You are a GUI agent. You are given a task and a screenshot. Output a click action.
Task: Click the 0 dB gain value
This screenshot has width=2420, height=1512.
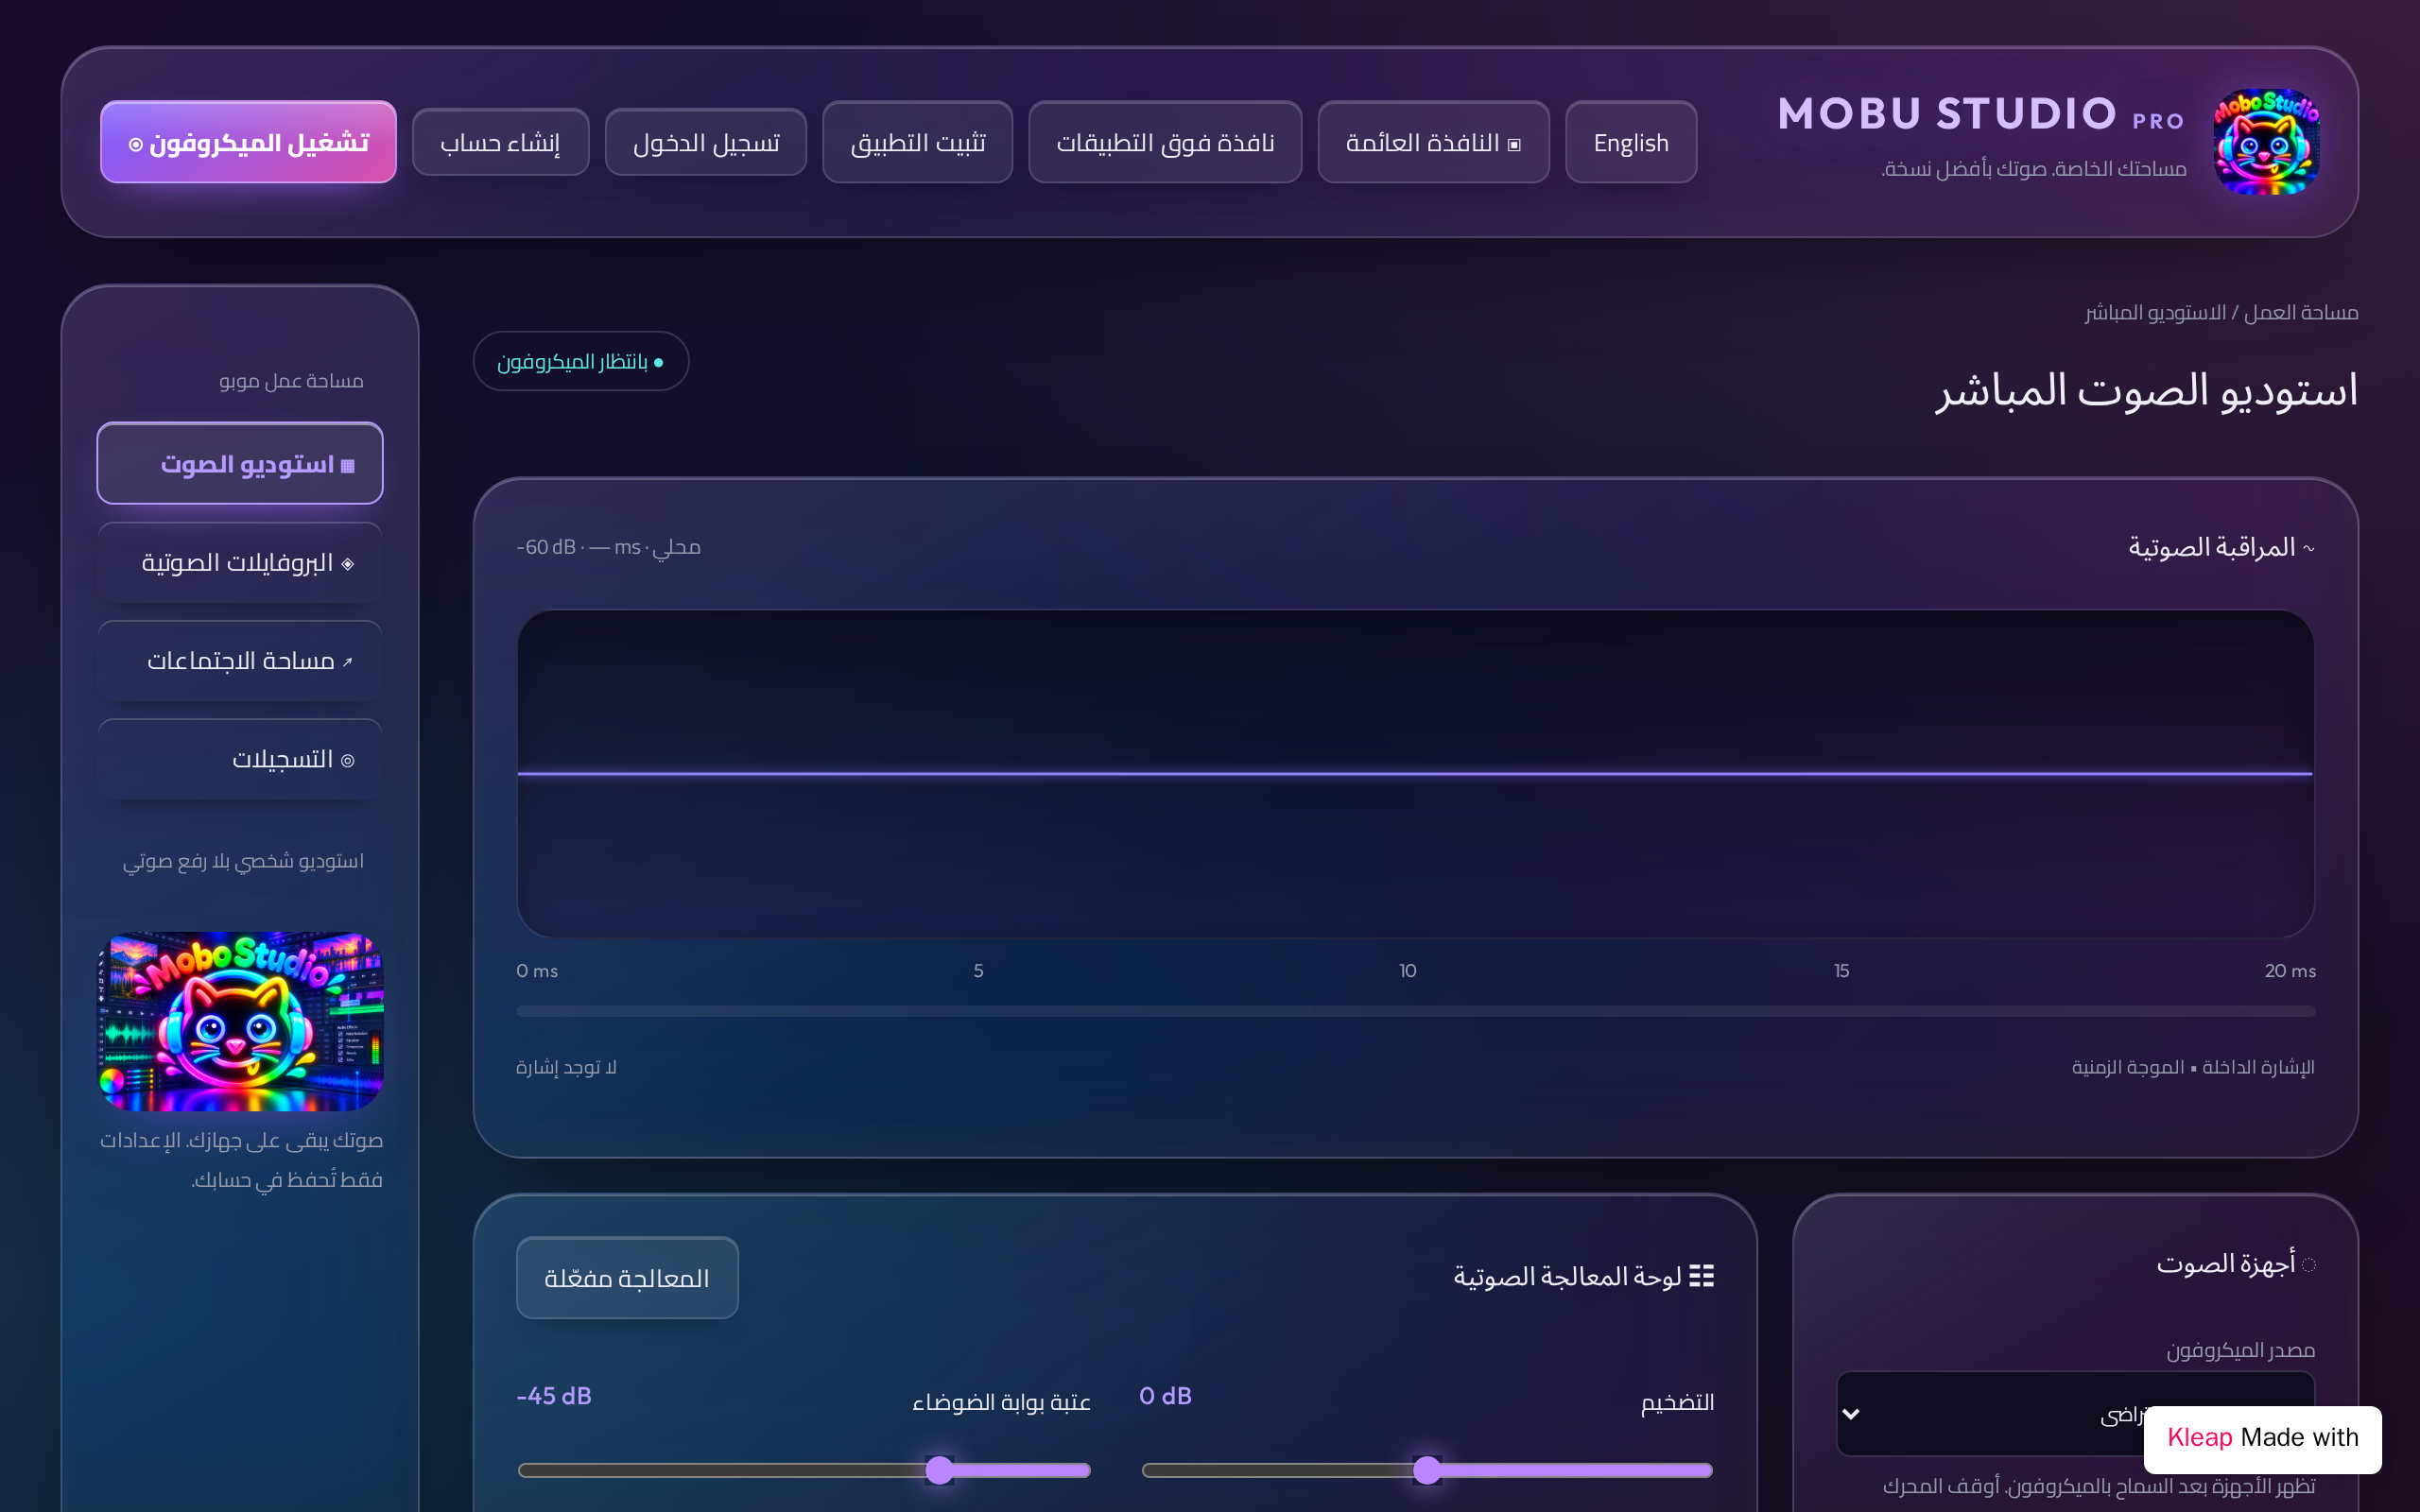[x=1165, y=1396]
